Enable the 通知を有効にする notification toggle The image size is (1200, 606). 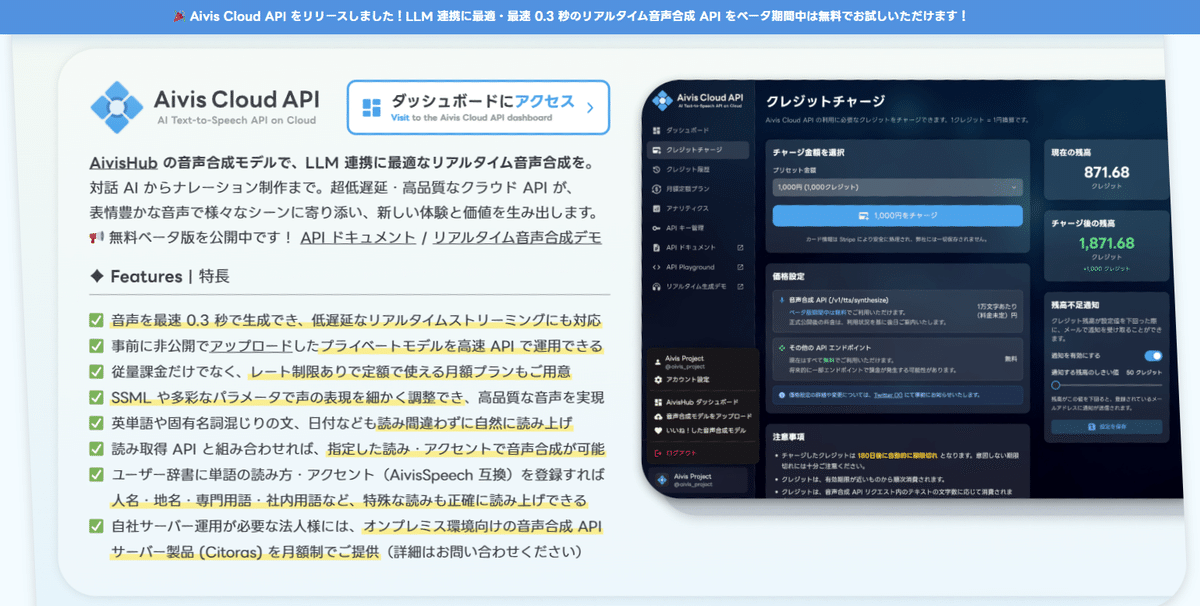coord(1154,356)
